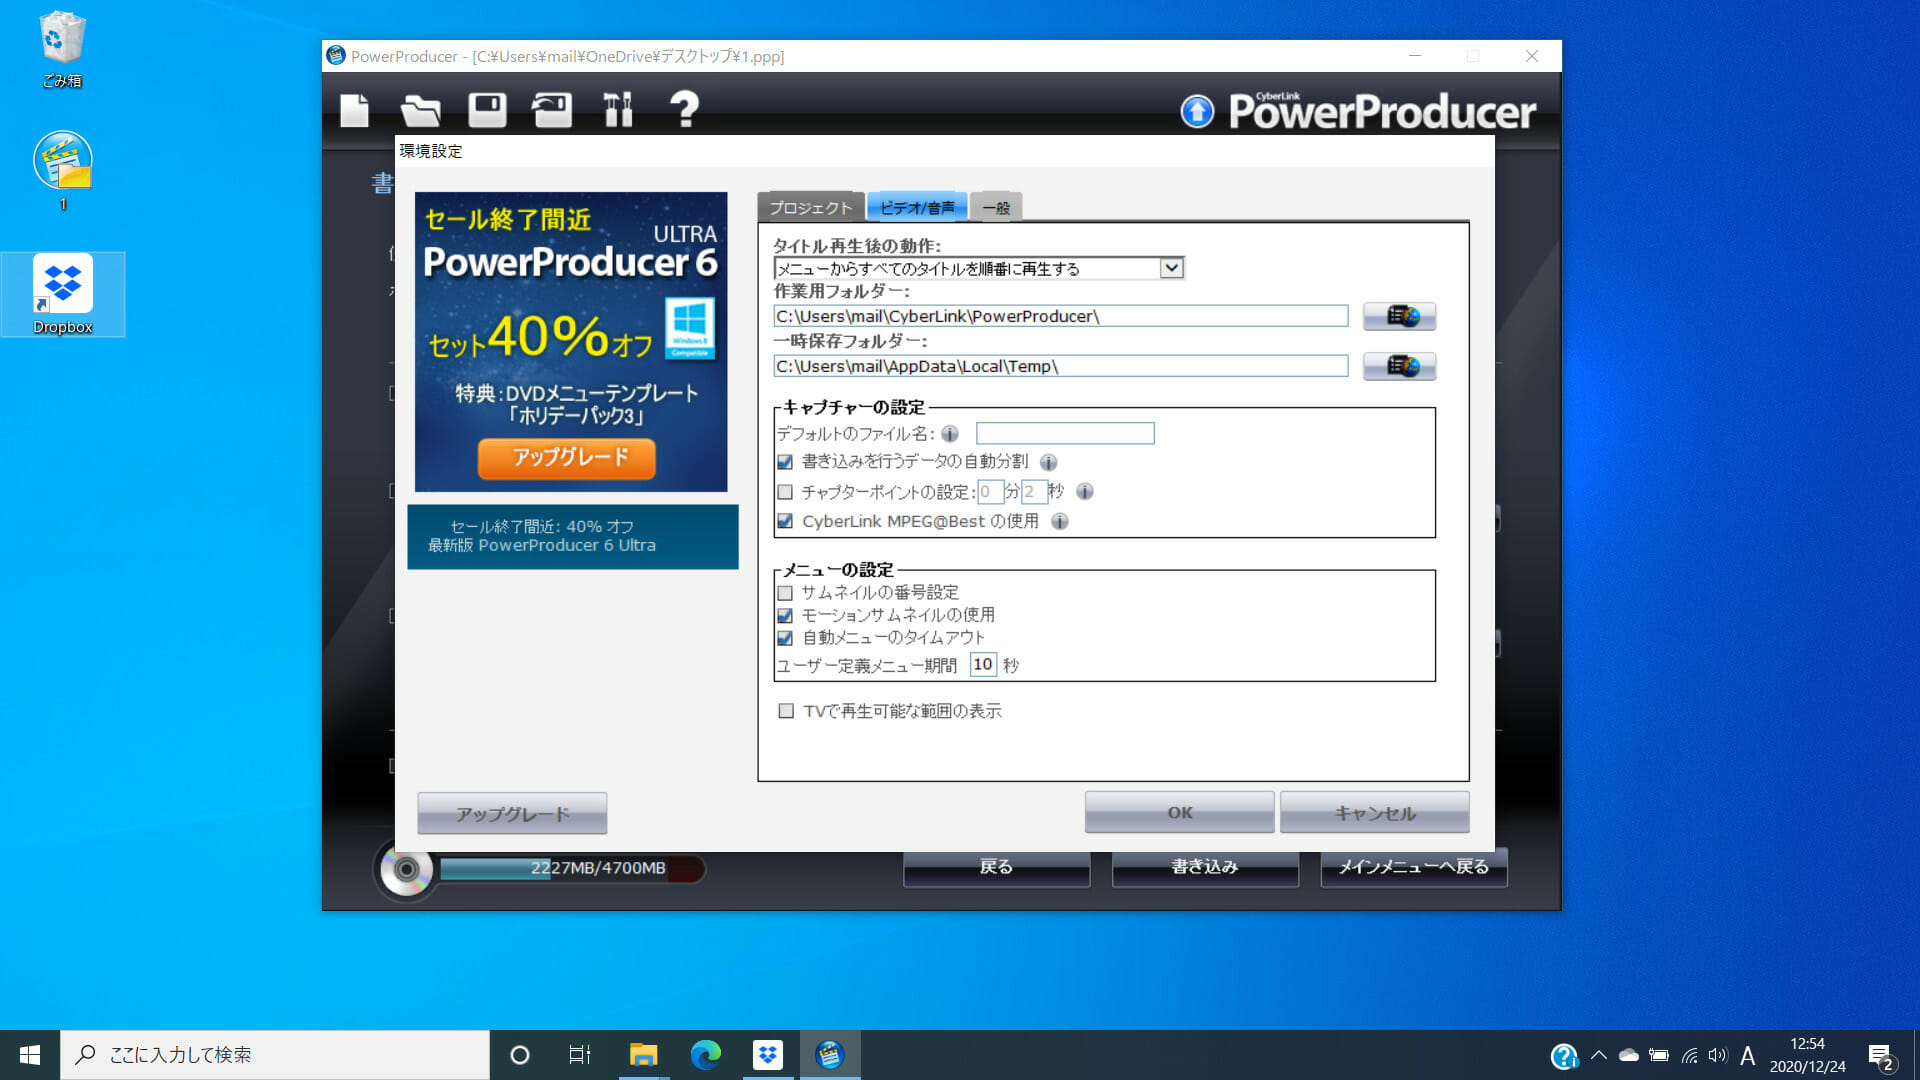Show info for chapter point setting
Image resolution: width=1920 pixels, height=1080 pixels.
pos(1084,491)
